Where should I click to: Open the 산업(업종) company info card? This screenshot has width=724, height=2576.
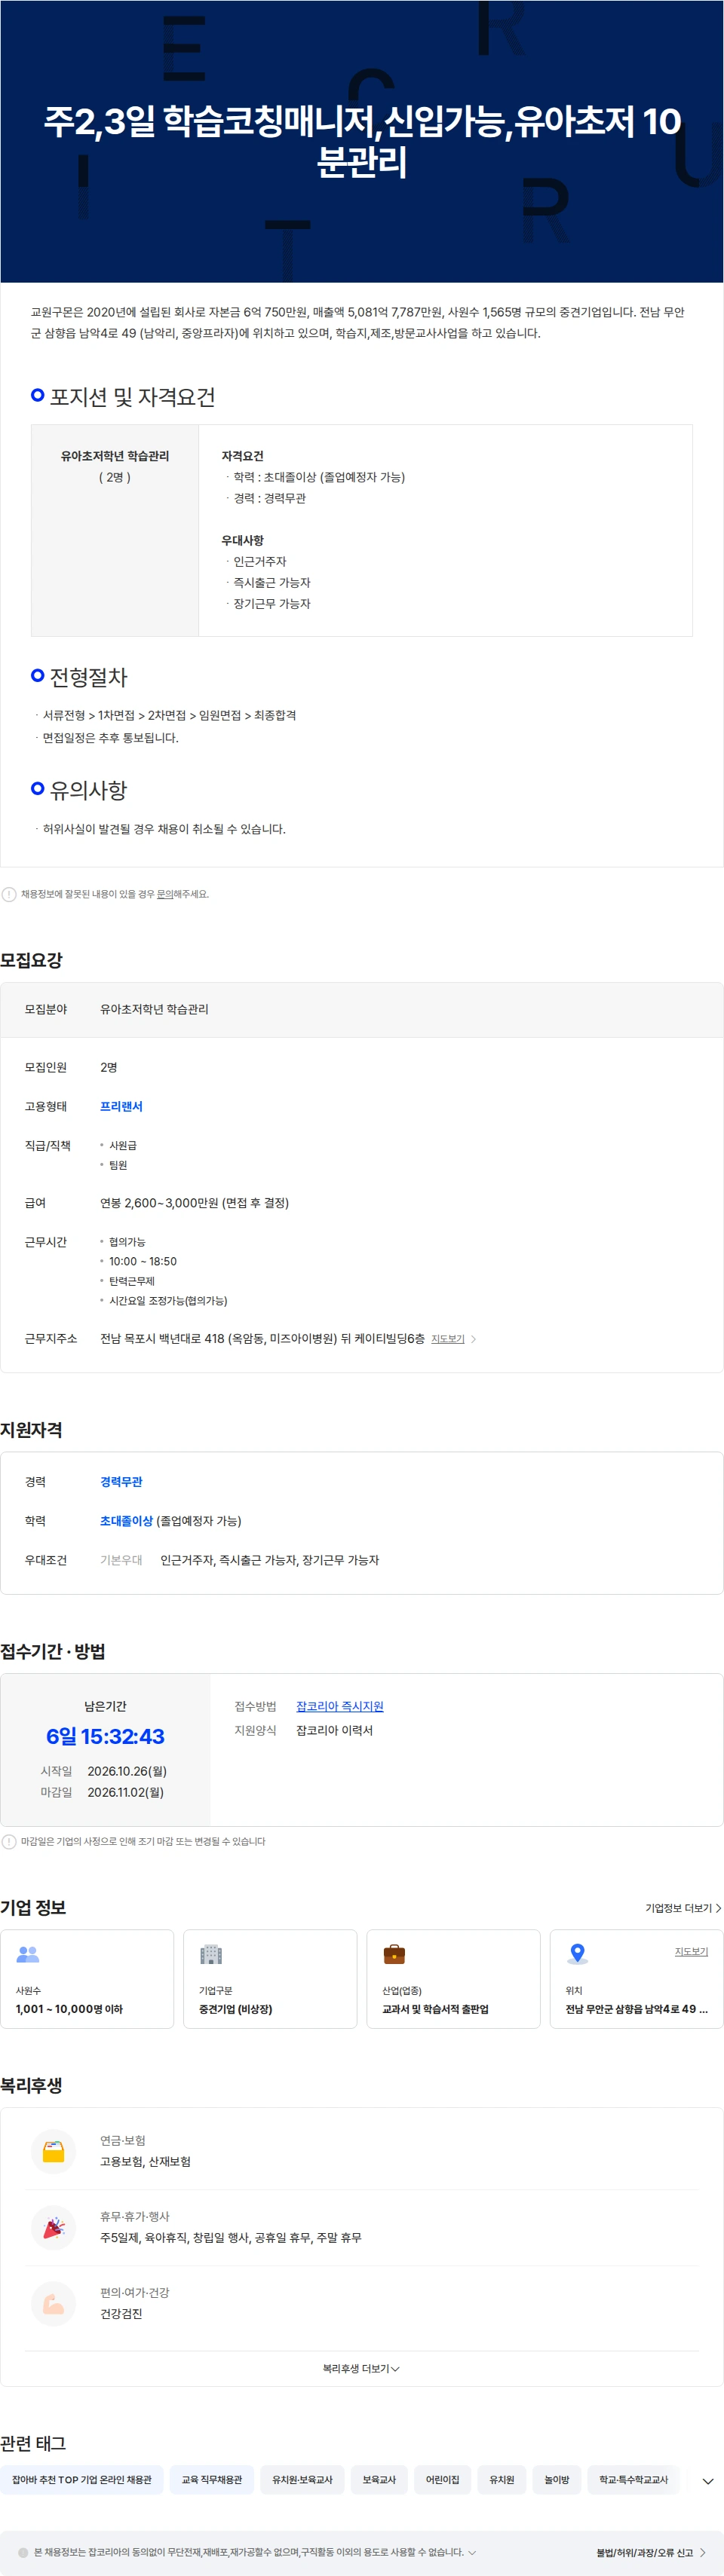coord(453,1979)
